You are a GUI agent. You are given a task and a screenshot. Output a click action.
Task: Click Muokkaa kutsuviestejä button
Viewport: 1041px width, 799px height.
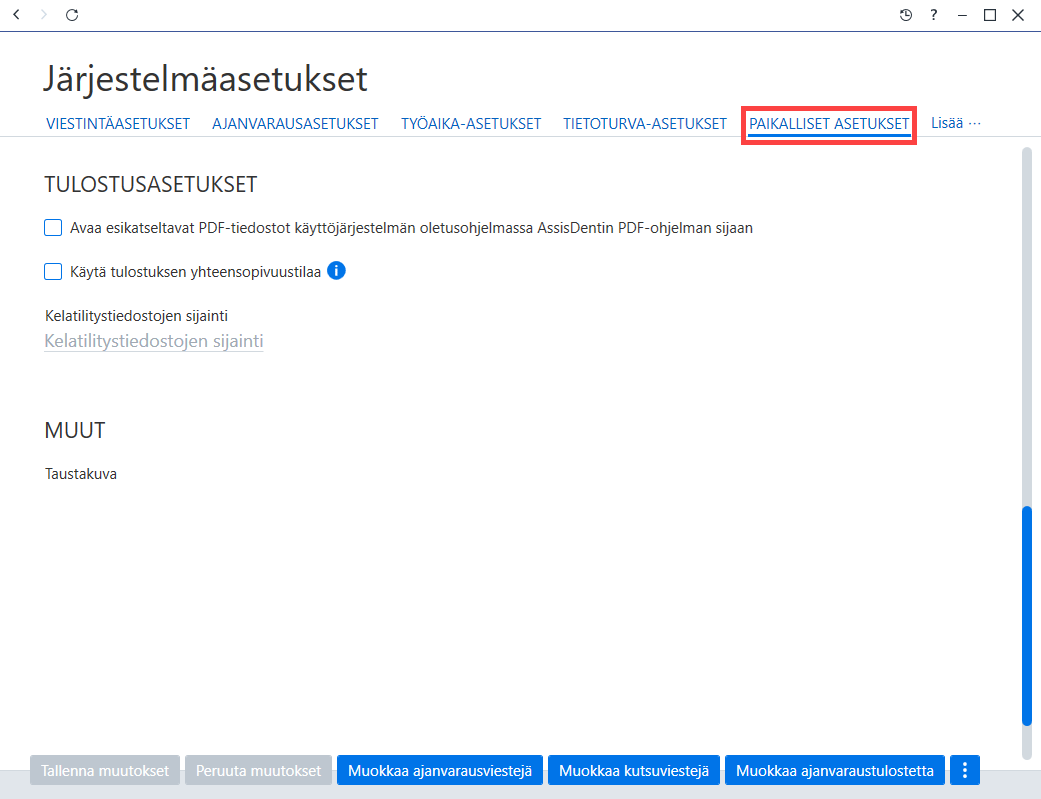pos(634,770)
